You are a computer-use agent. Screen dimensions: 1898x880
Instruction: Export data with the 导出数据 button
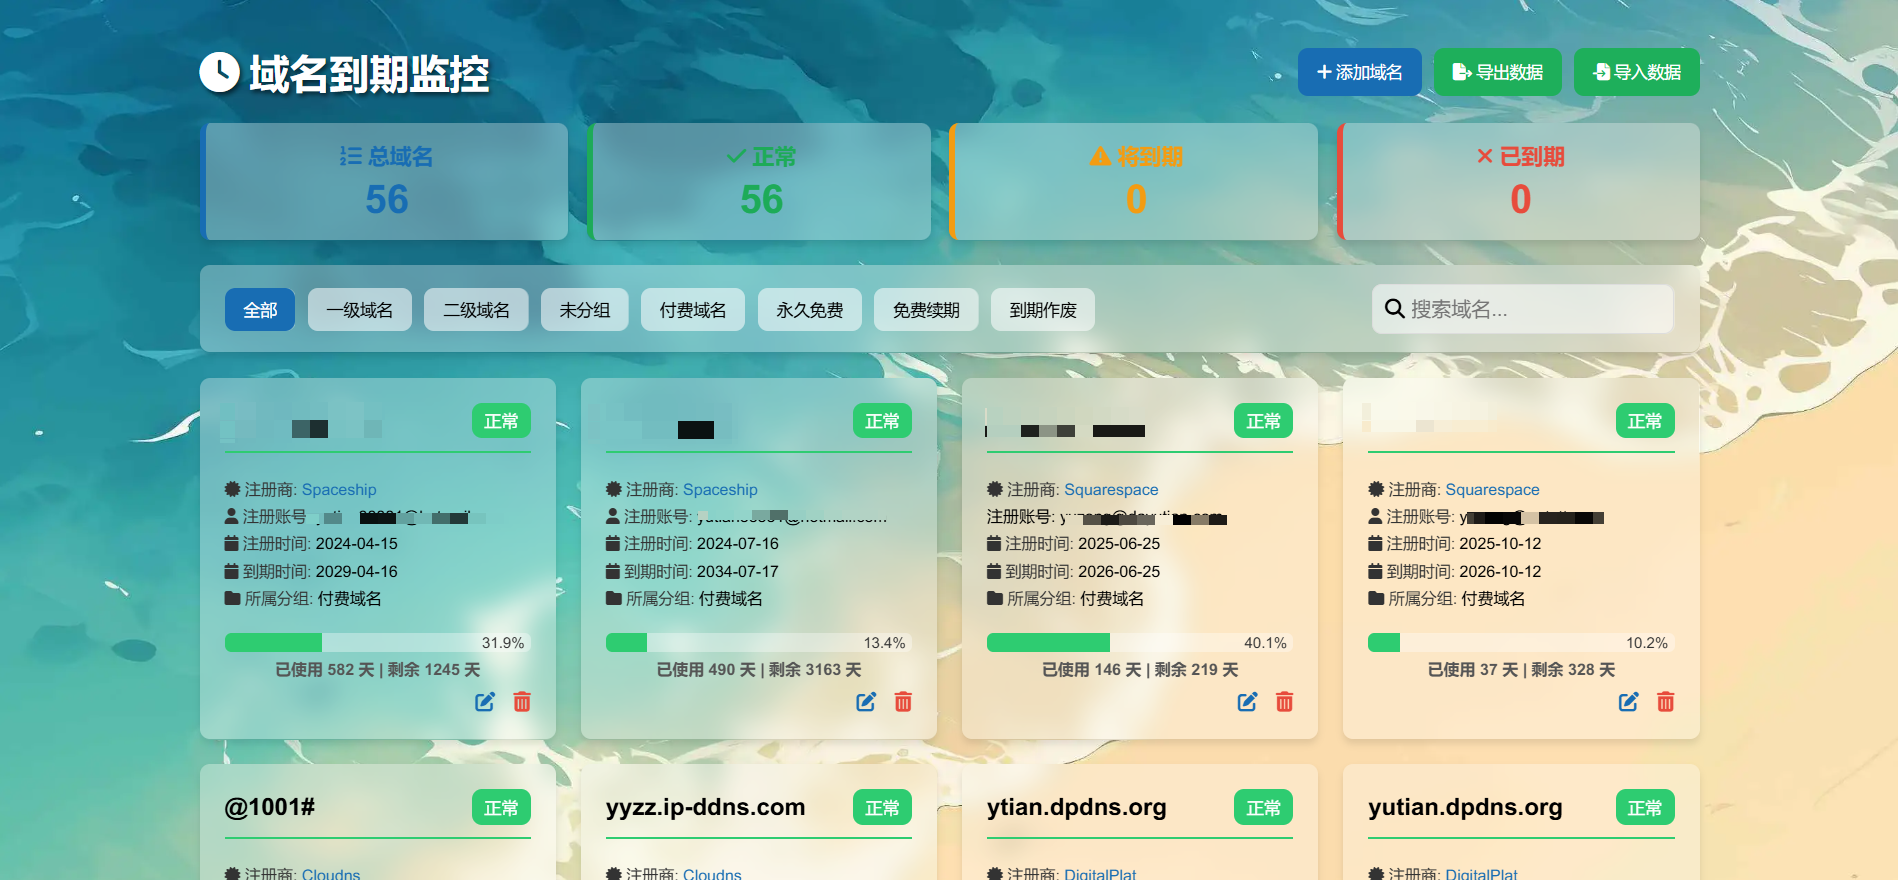(x=1497, y=72)
